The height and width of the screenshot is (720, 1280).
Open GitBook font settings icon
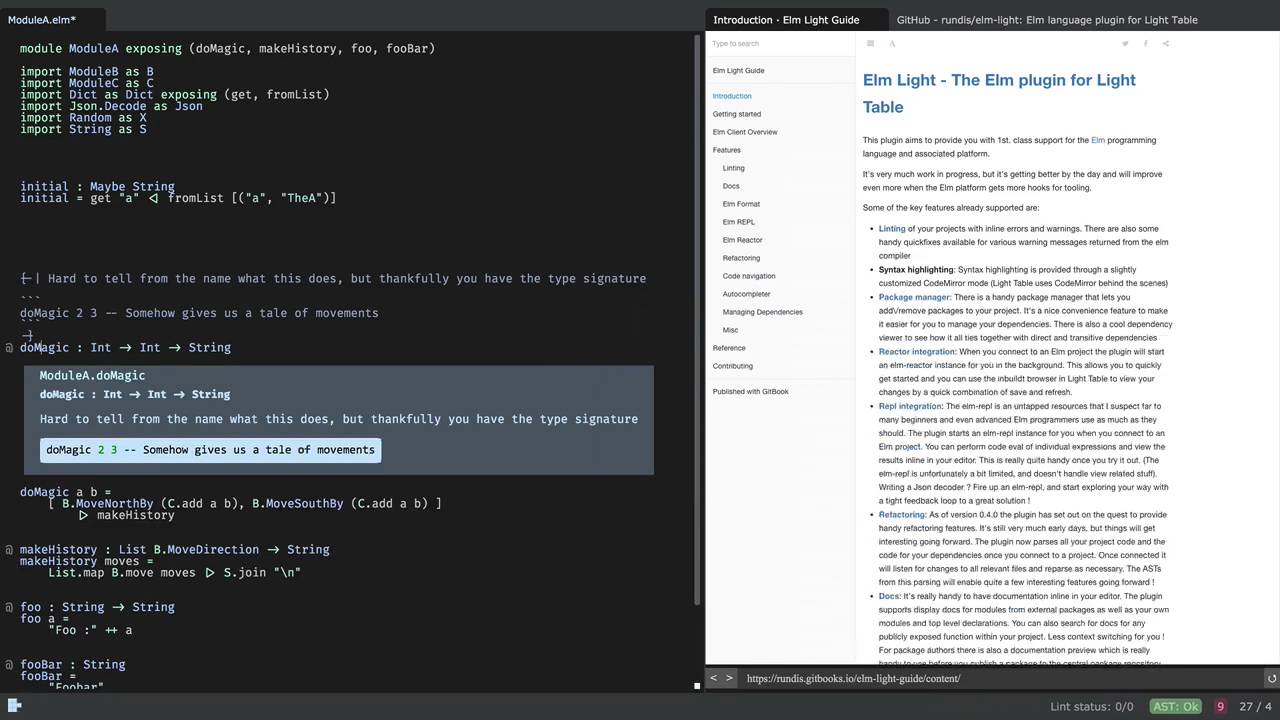click(x=892, y=43)
